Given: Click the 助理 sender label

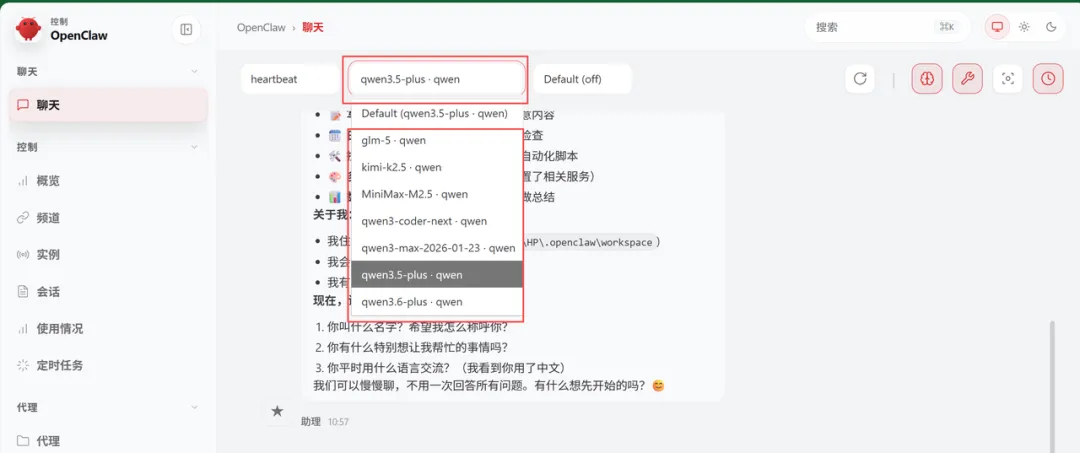Looking at the screenshot, I should pos(311,421).
